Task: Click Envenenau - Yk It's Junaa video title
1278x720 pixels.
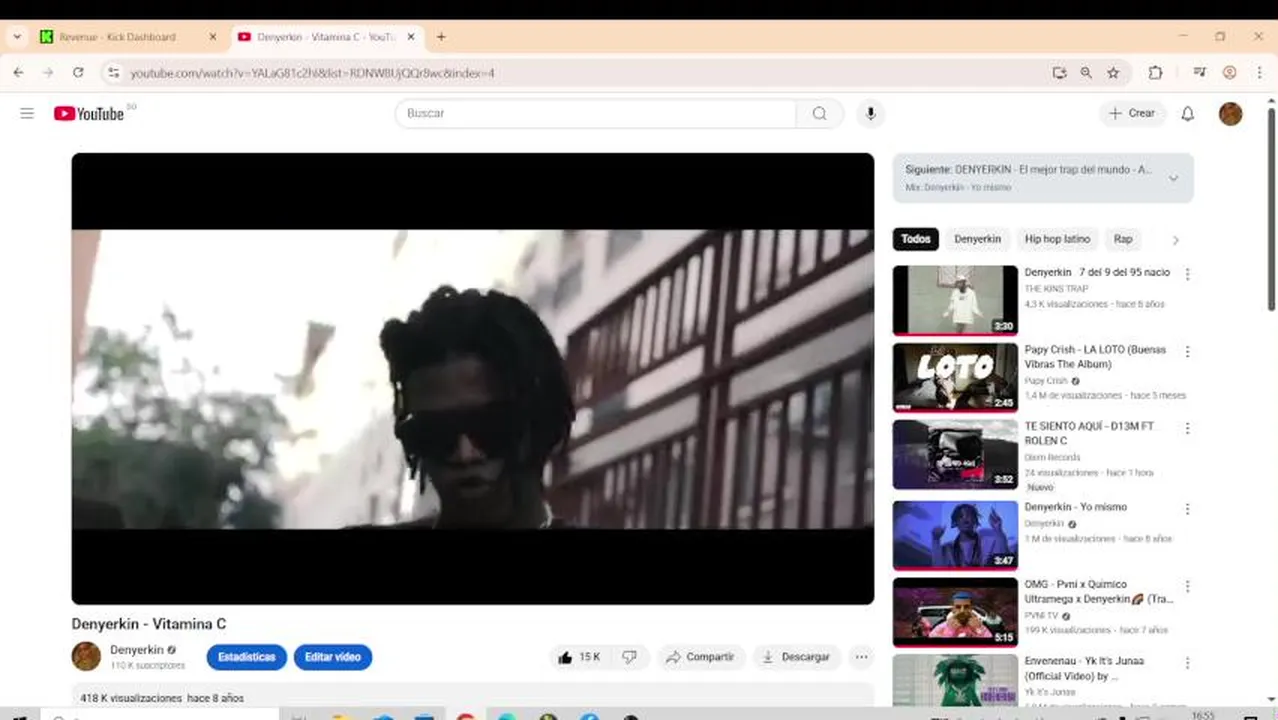Action: (1084, 668)
